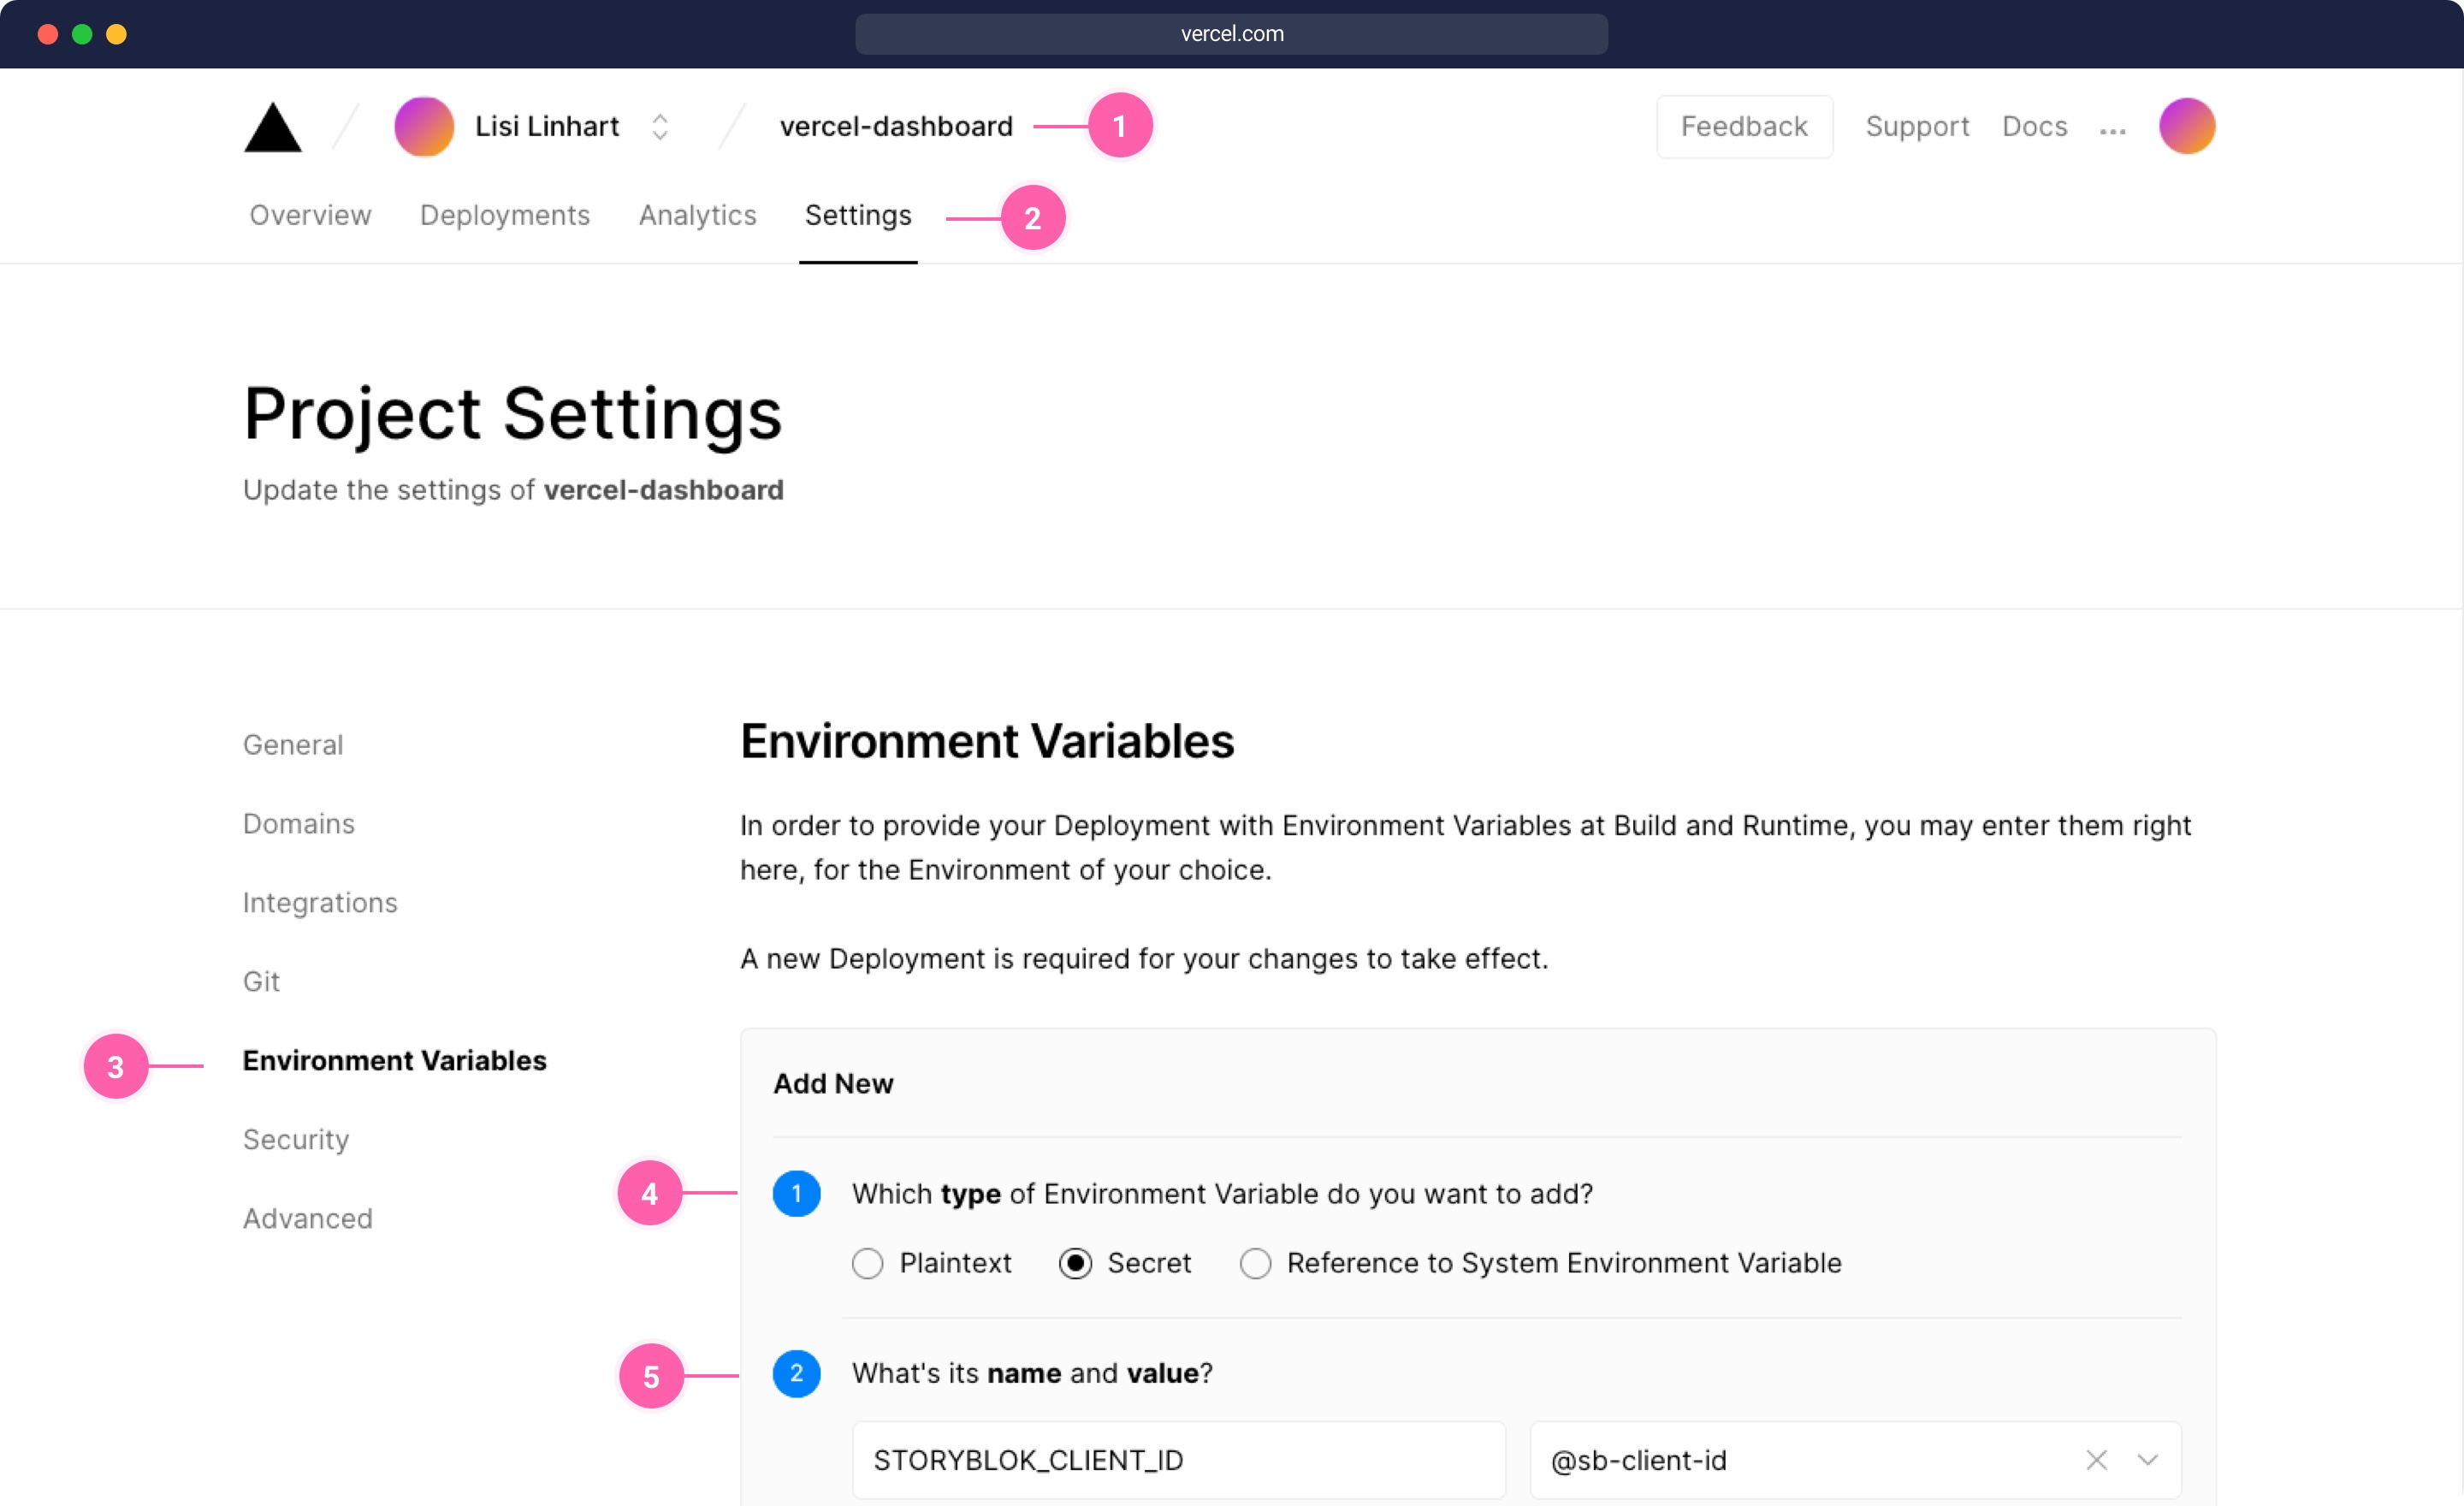Click the Feedback button
The width and height of the screenshot is (2464, 1506).
tap(1744, 127)
